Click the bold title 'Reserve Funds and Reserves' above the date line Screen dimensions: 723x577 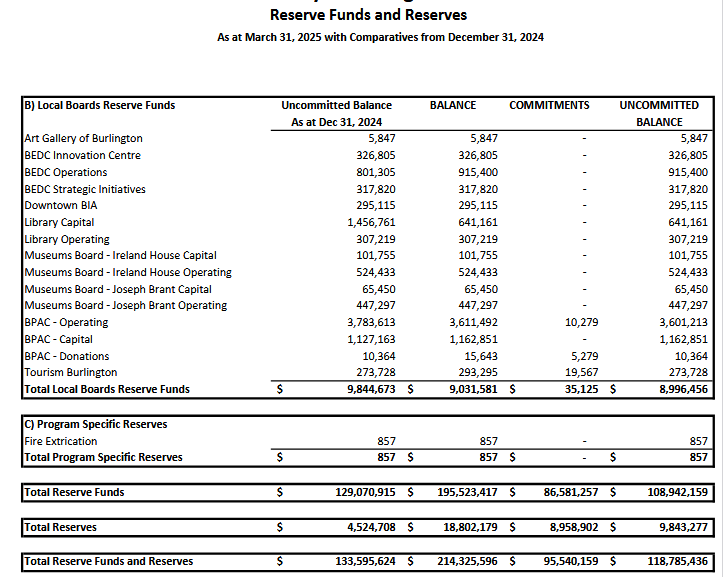coord(368,15)
